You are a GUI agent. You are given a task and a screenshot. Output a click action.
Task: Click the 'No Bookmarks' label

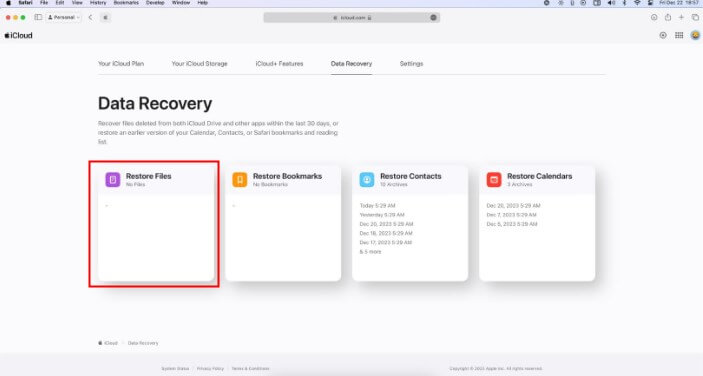coord(270,184)
